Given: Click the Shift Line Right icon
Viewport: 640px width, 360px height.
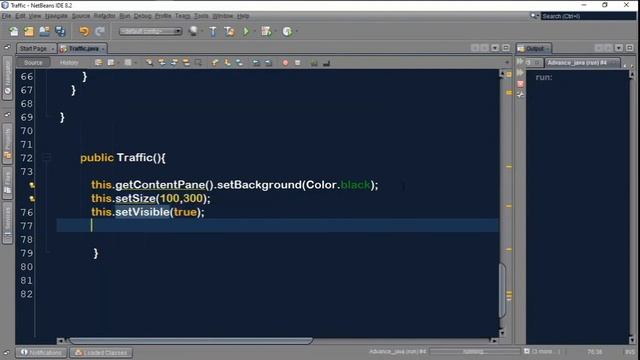Looking at the screenshot, I should [x=268, y=62].
